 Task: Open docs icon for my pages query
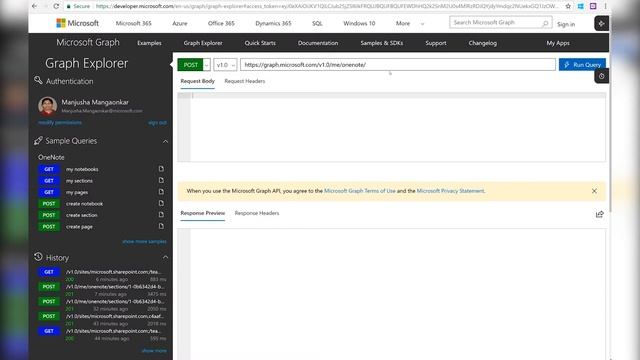pyautogui.click(x=161, y=192)
